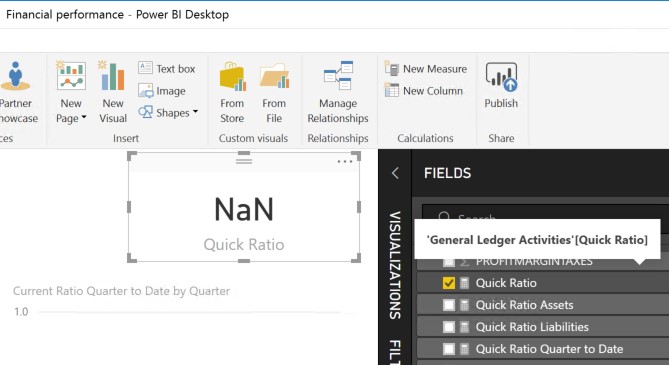Click the card visual drag handle
This screenshot has width=669, height=365.
coord(244,161)
